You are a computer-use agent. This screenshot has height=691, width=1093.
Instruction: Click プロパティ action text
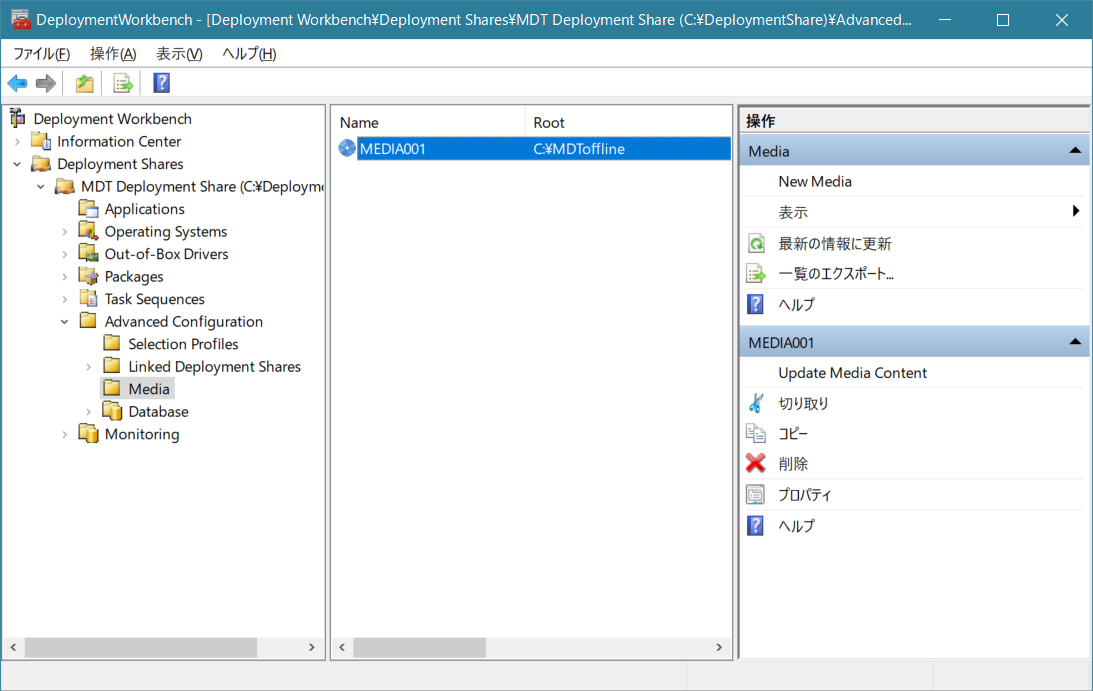tap(805, 494)
